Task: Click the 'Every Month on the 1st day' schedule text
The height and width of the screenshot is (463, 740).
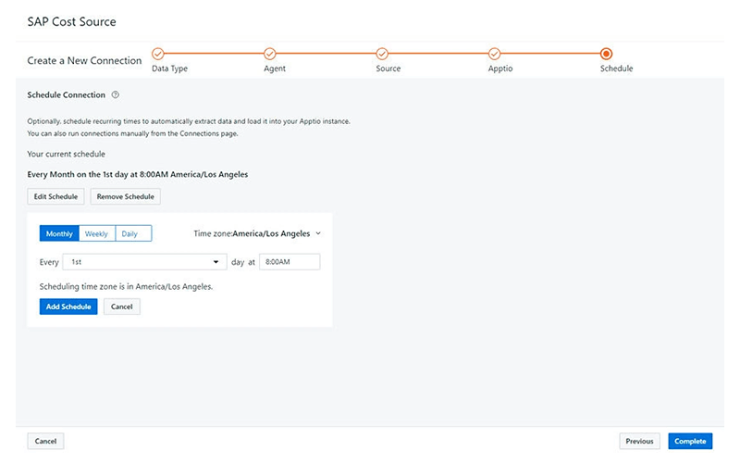Action: tap(137, 175)
